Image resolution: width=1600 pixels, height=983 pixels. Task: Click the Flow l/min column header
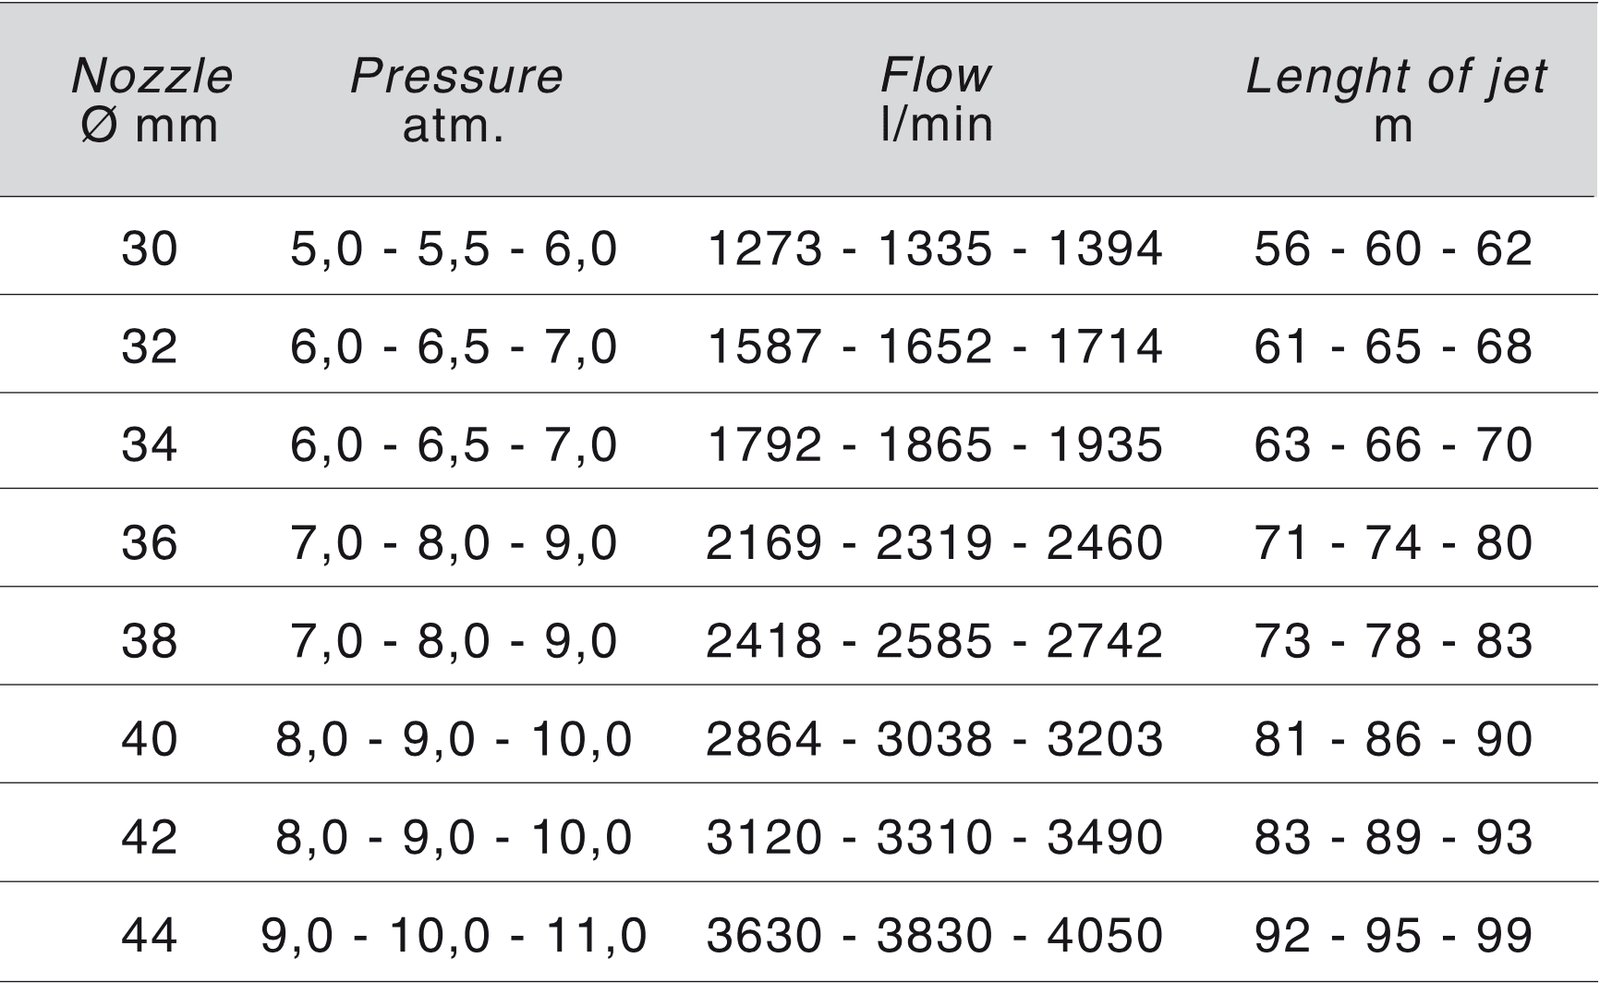(x=936, y=100)
